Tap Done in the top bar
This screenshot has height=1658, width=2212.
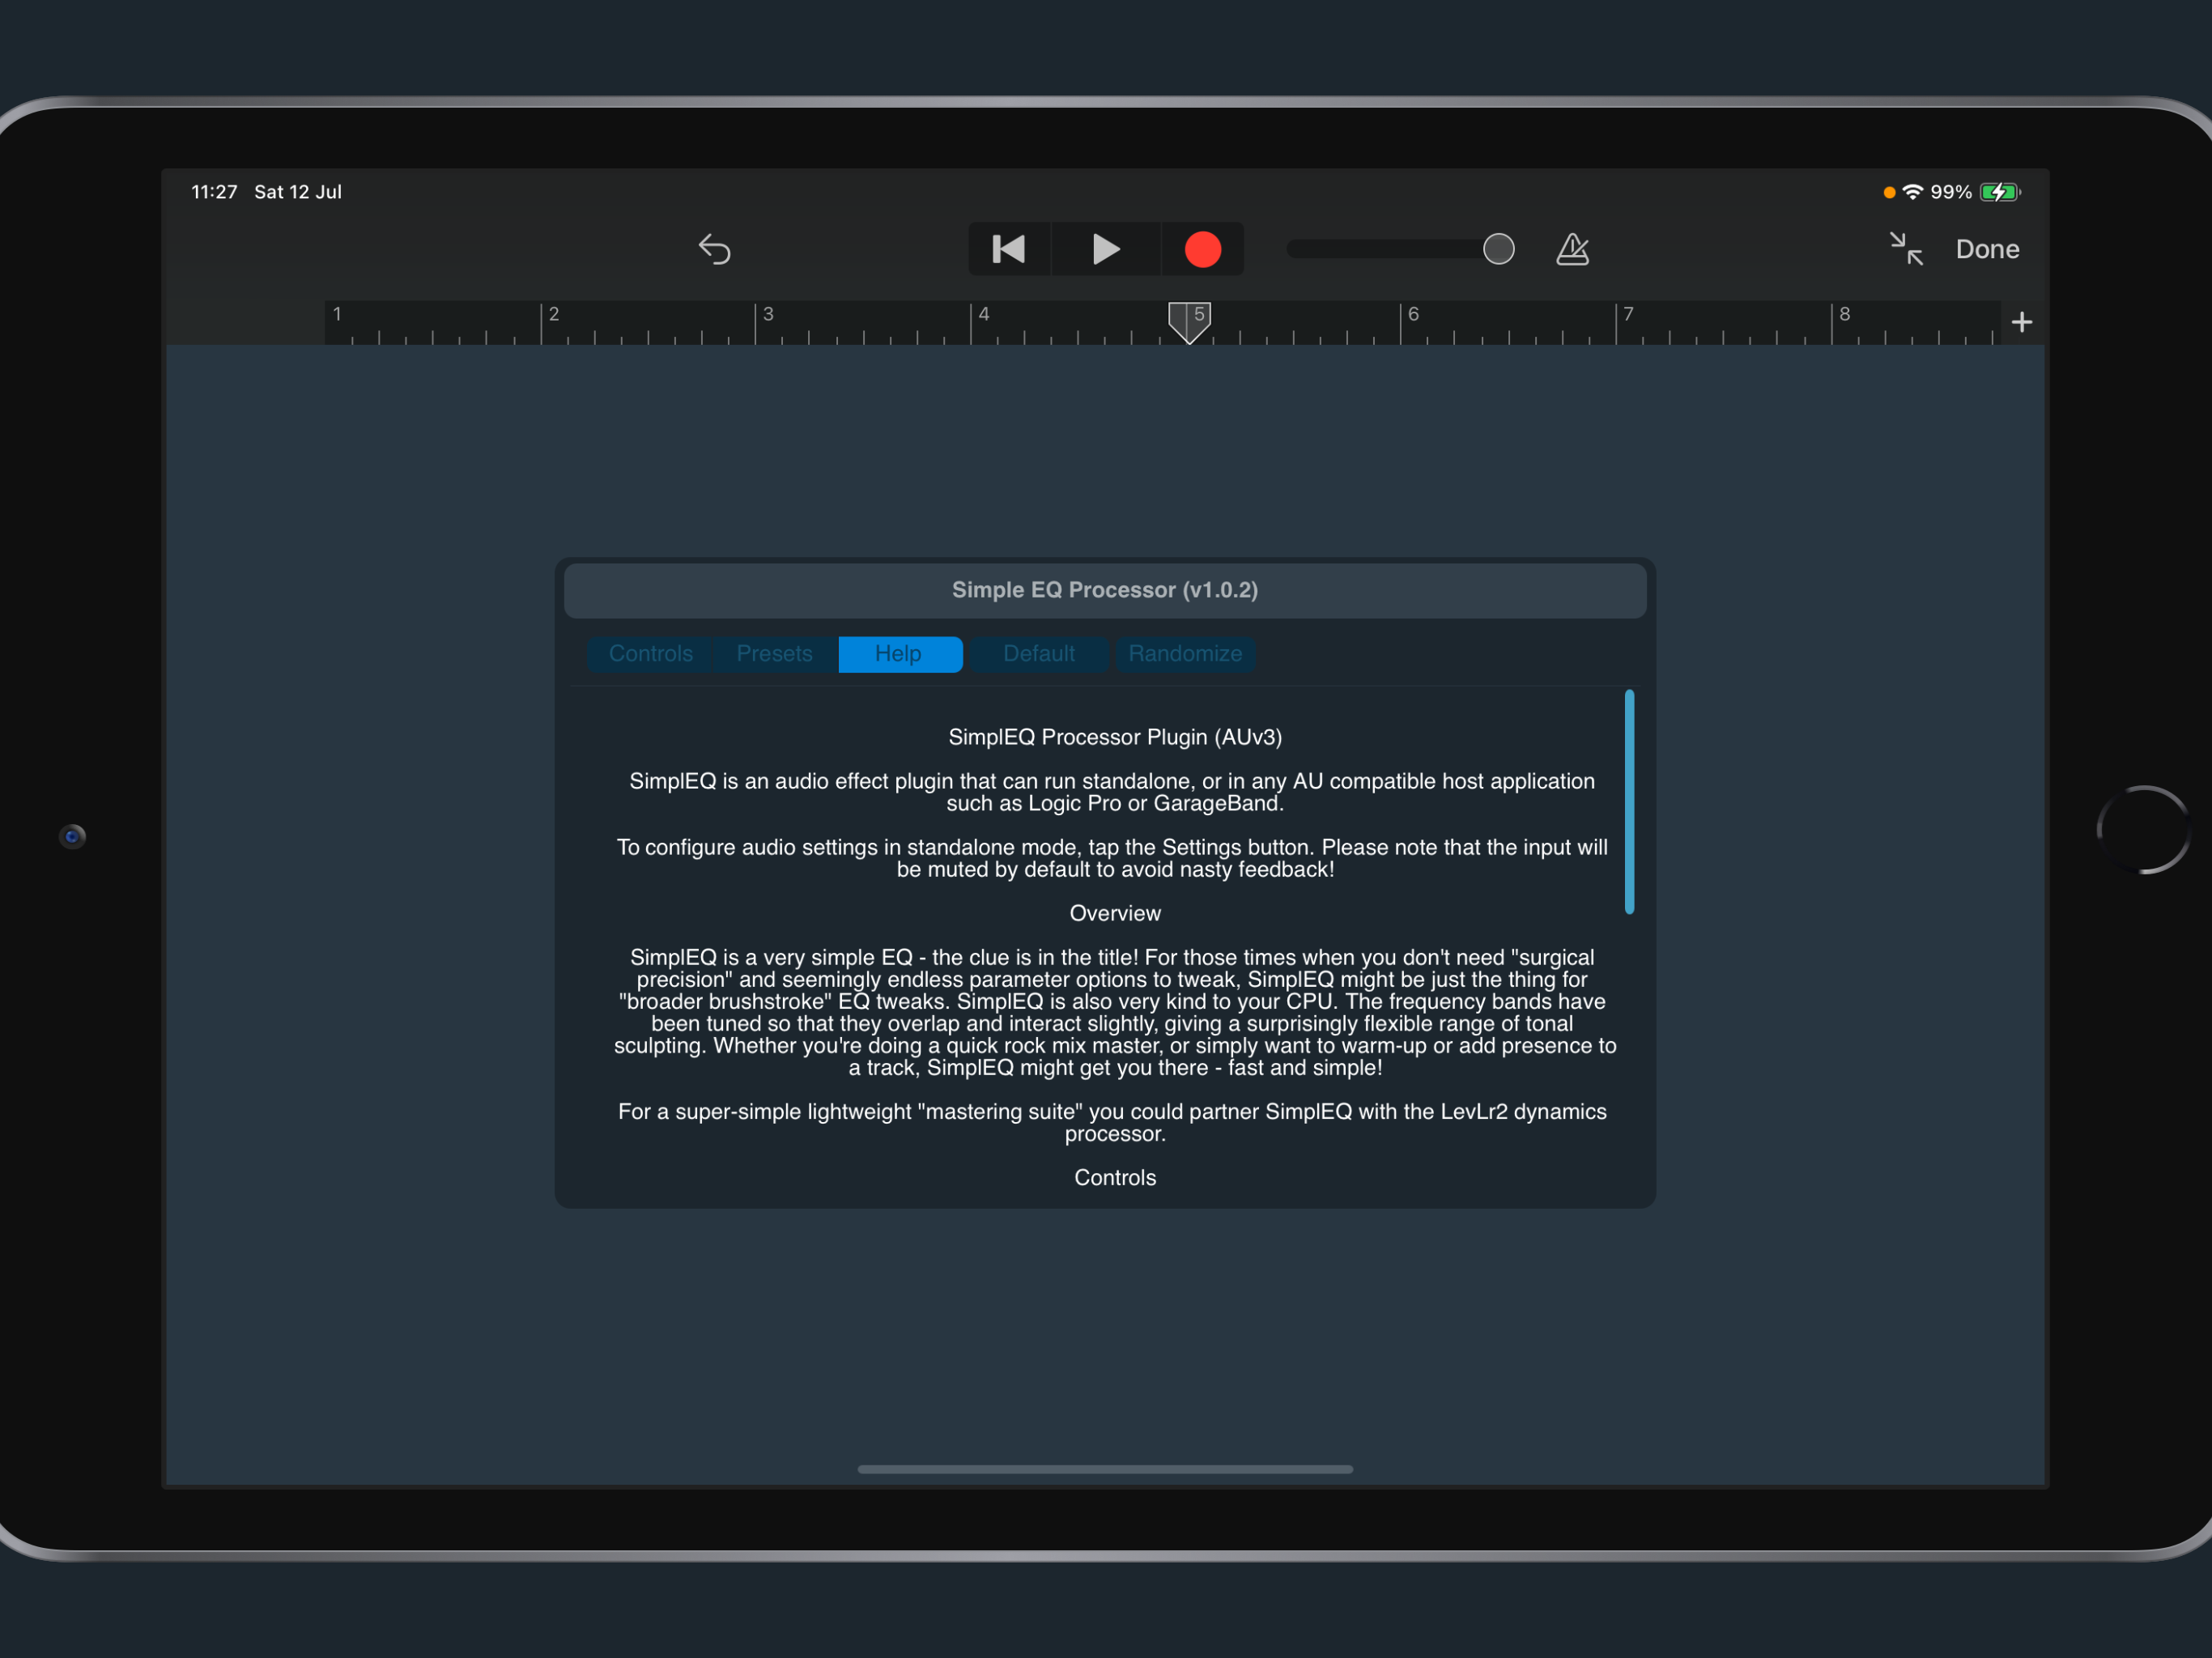point(1987,249)
